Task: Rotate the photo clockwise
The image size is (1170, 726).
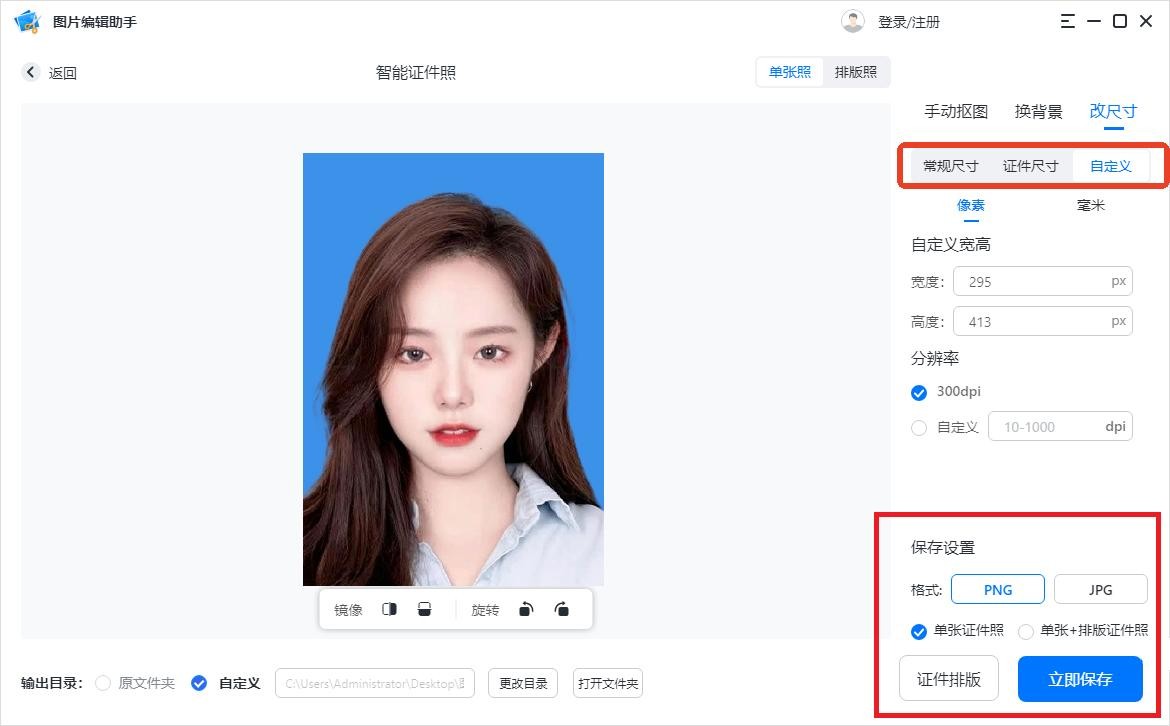Action: (x=562, y=609)
